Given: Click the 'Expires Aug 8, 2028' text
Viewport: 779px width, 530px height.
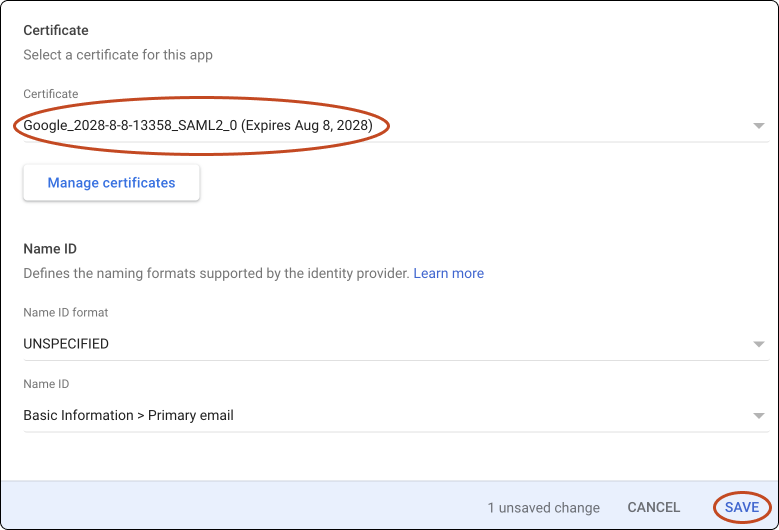Looking at the screenshot, I should pos(306,126).
